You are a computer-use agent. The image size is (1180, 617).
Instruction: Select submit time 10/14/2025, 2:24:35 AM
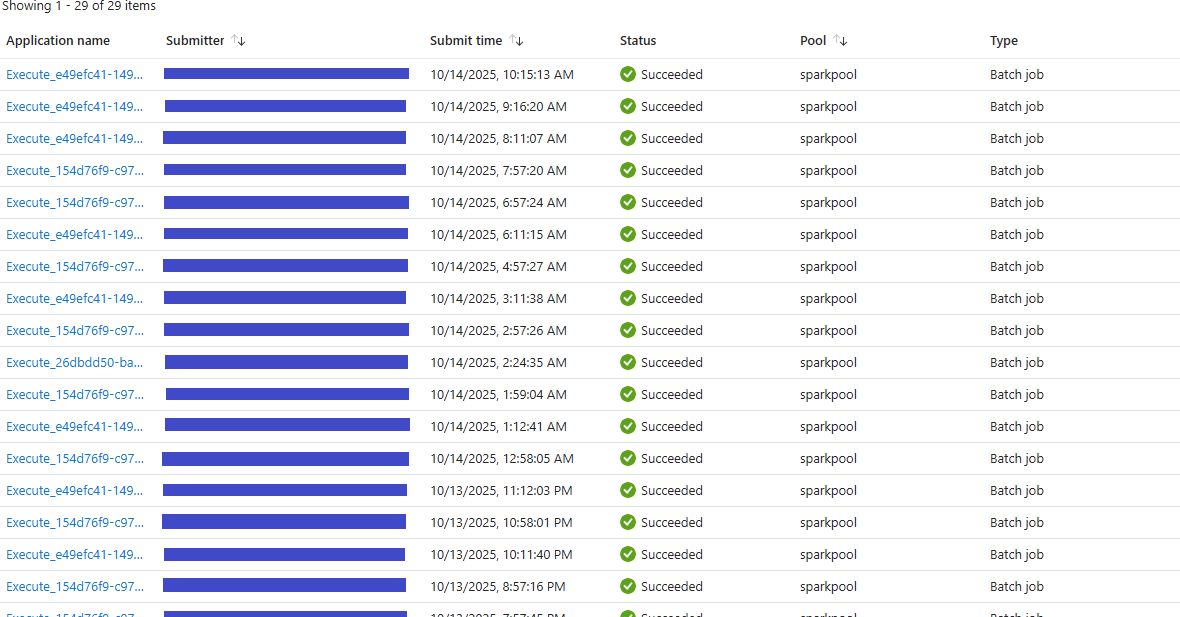[x=498, y=363]
